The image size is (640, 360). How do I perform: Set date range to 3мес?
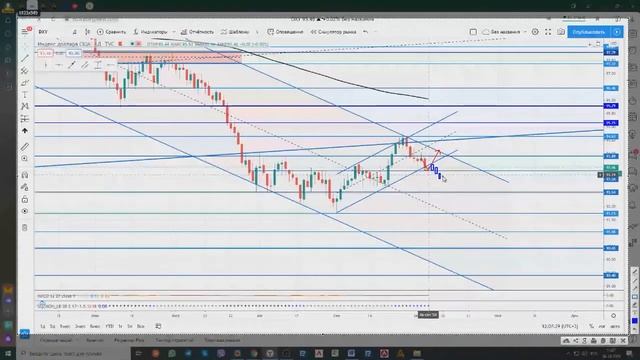(x=80, y=326)
